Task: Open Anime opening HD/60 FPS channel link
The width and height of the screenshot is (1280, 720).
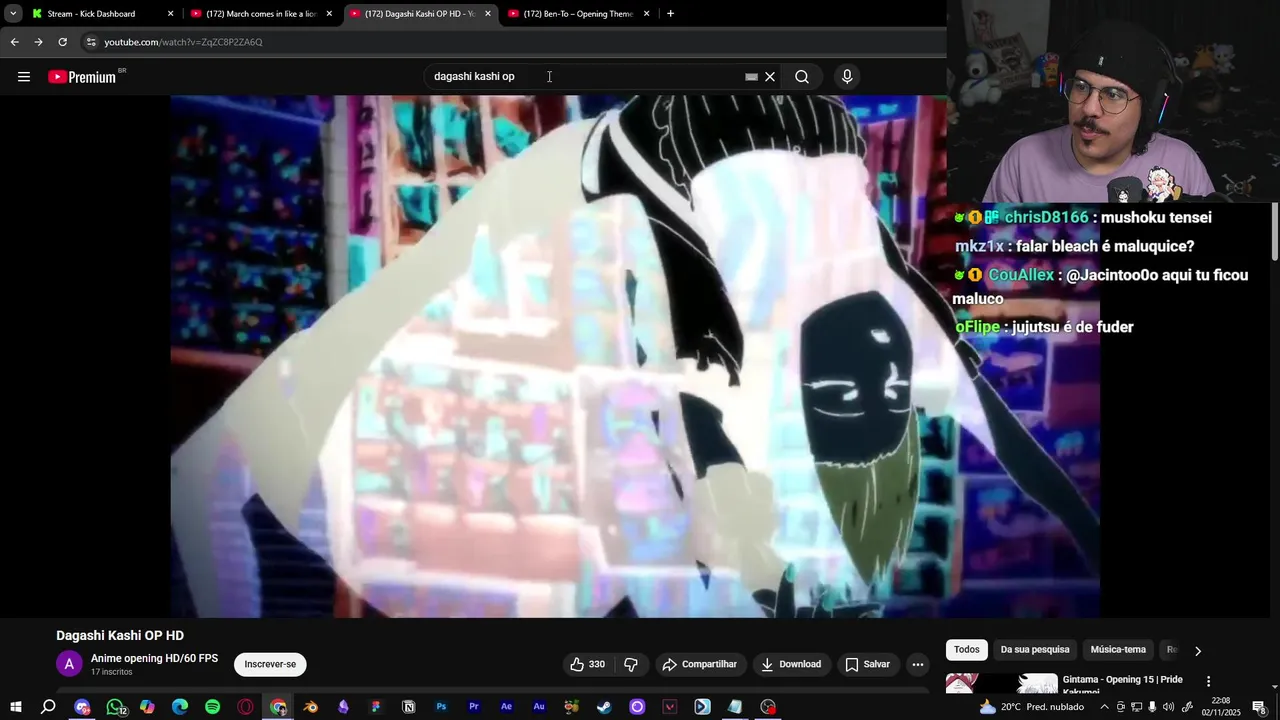Action: coord(154,658)
